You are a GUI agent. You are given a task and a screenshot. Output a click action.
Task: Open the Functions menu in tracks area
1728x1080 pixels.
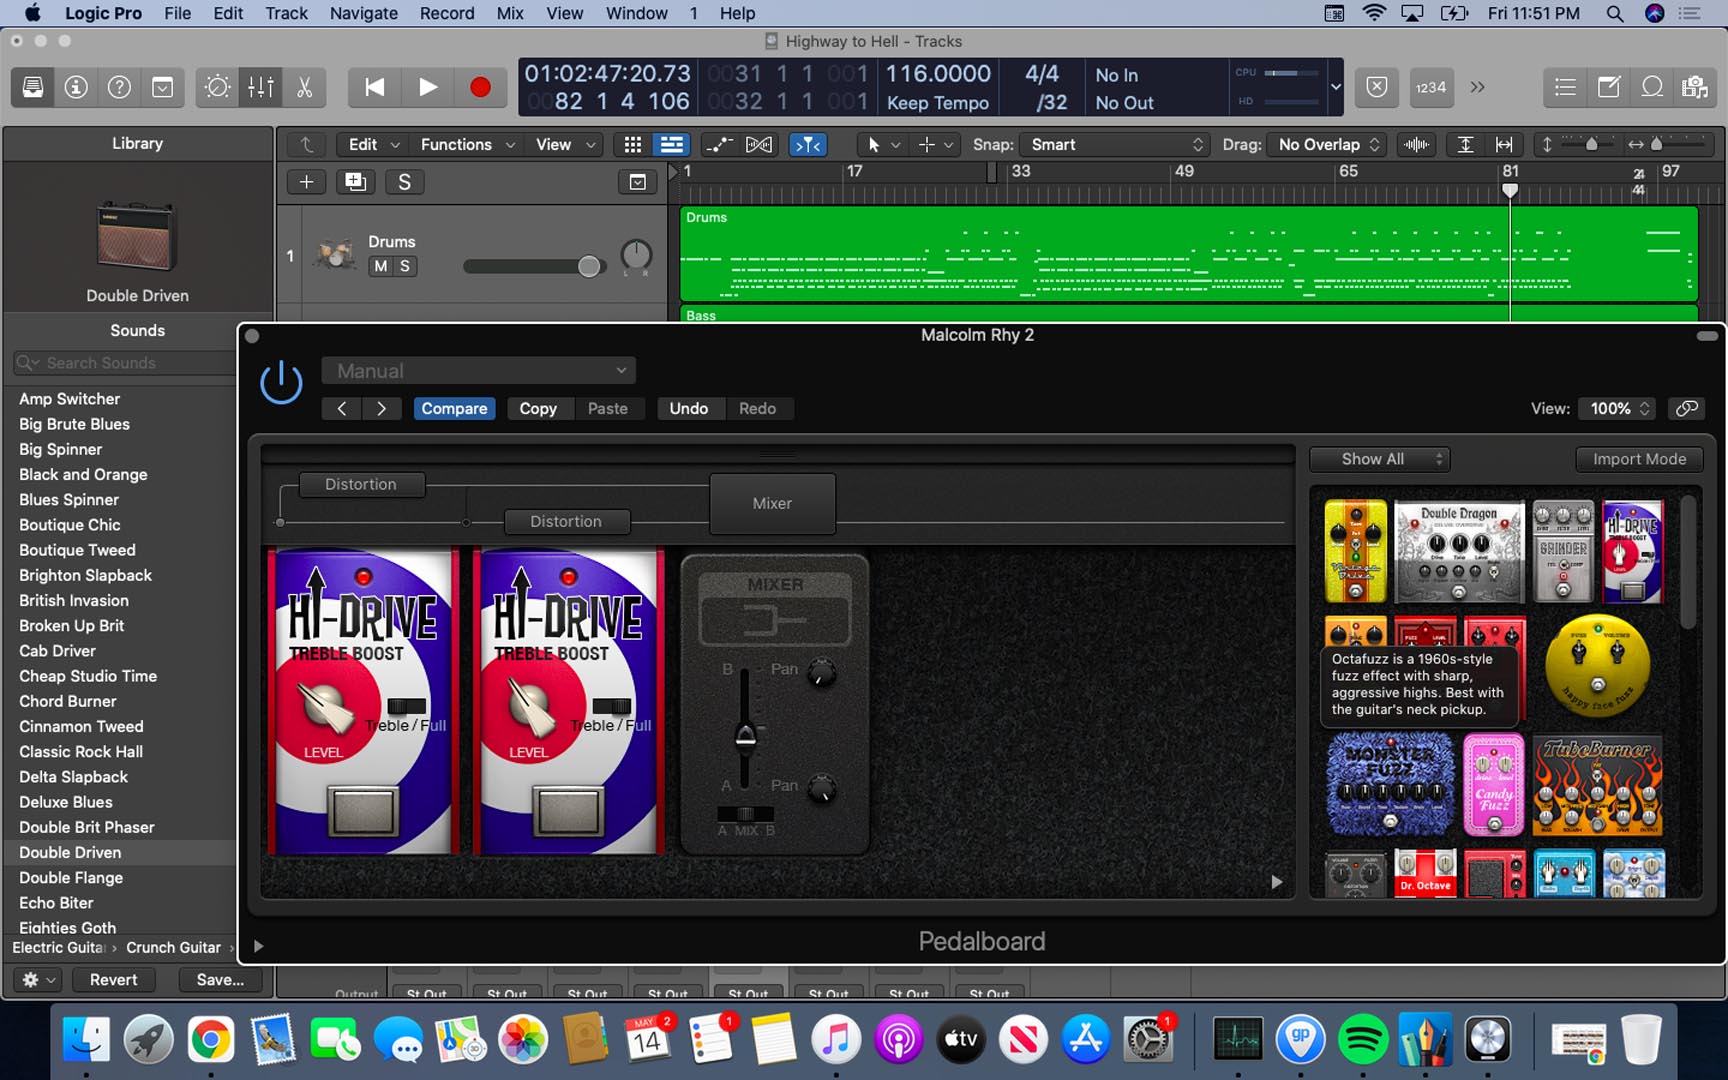pyautogui.click(x=467, y=145)
